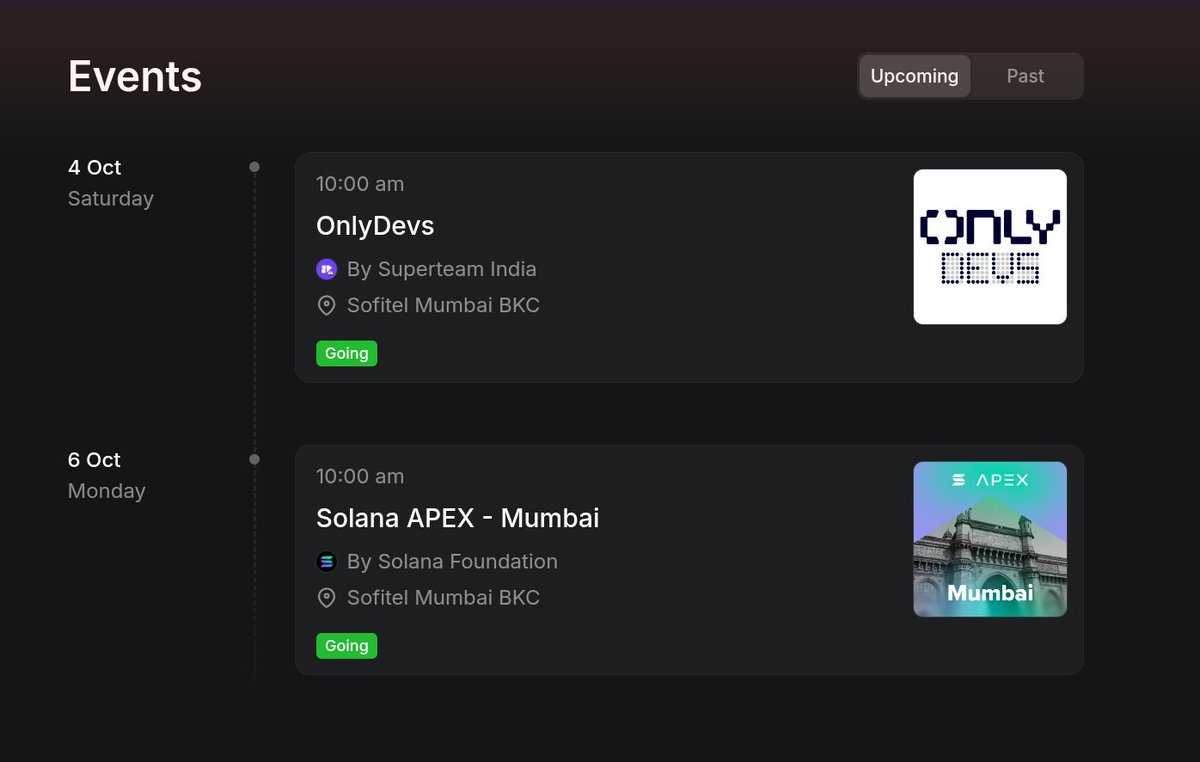The height and width of the screenshot is (762, 1200).
Task: Click the location pin icon in OnlyDevs card
Action: click(326, 306)
